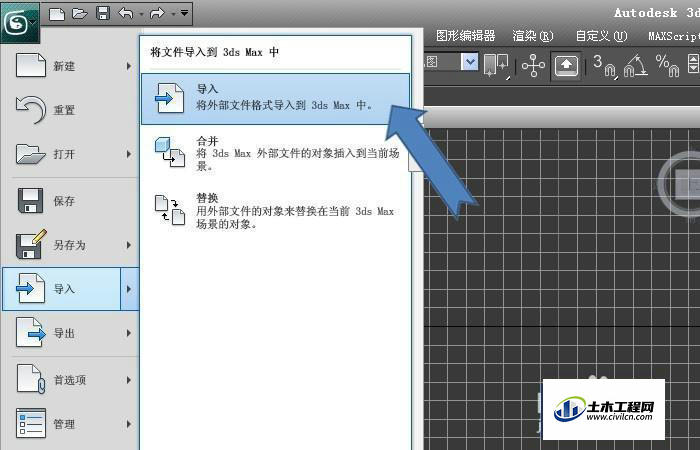Click the 首选项 page-with-clip icon
700x450 pixels.
pos(31,379)
